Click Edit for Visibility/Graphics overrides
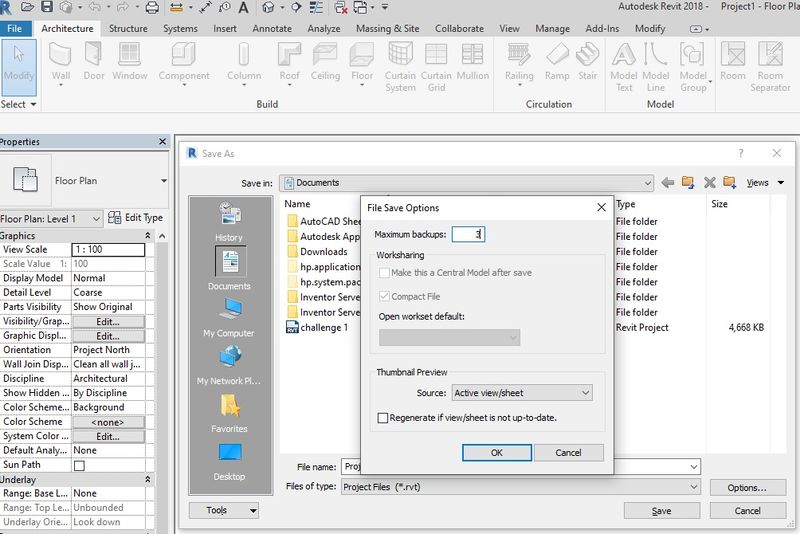Viewport: 800px width, 534px height. pos(108,322)
